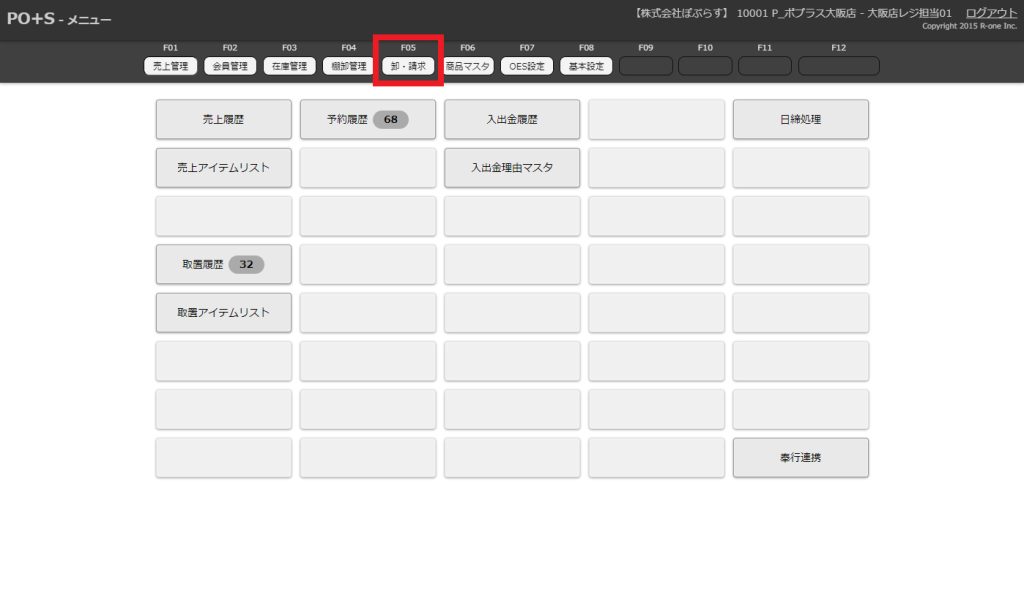Open the 会員管理 menu (F02)
Image resolution: width=1024 pixels, height=612 pixels.
(230, 67)
